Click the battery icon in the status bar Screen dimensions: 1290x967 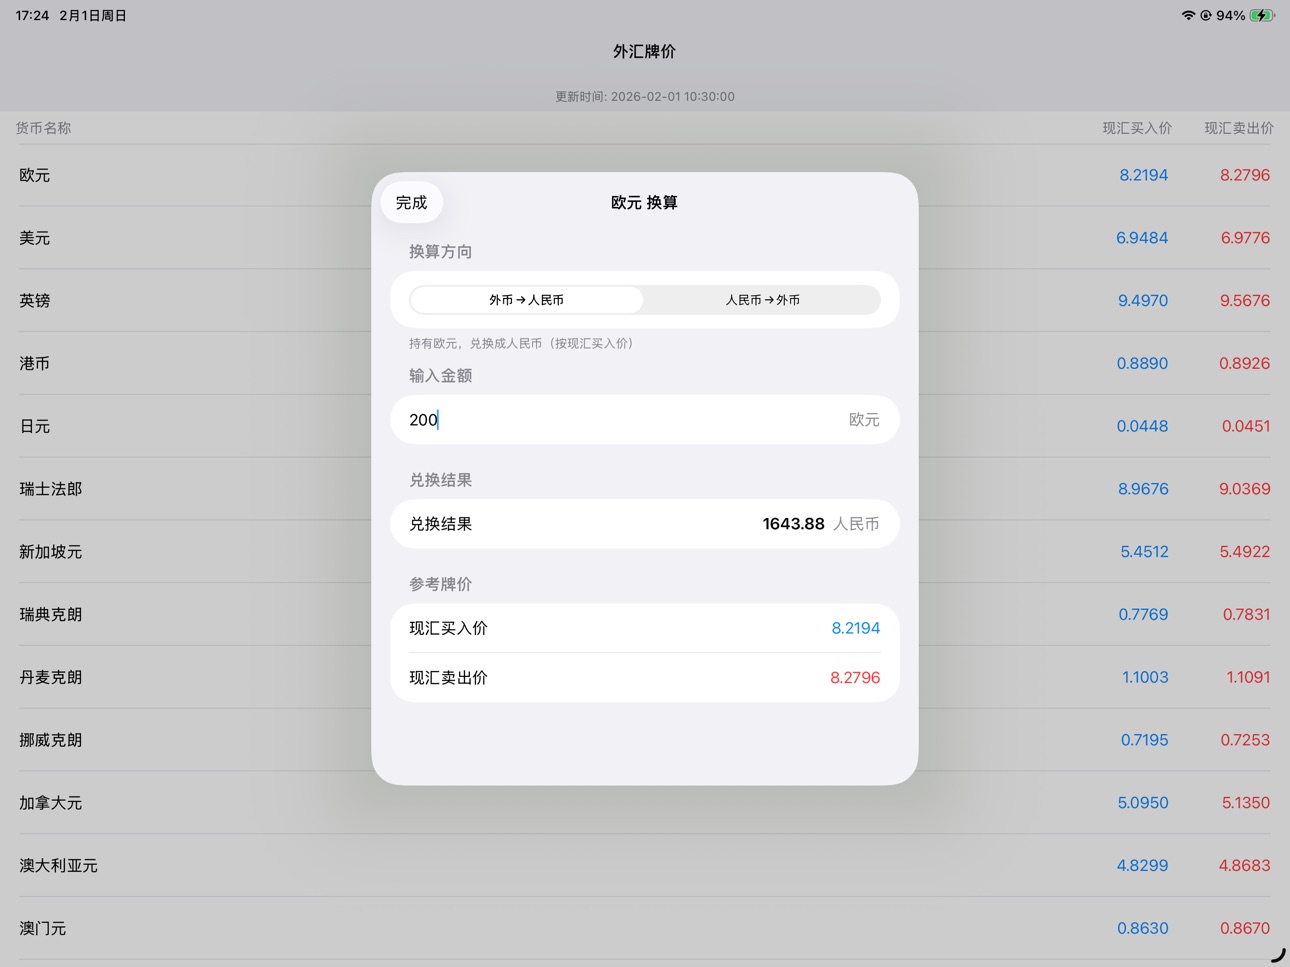point(1262,15)
